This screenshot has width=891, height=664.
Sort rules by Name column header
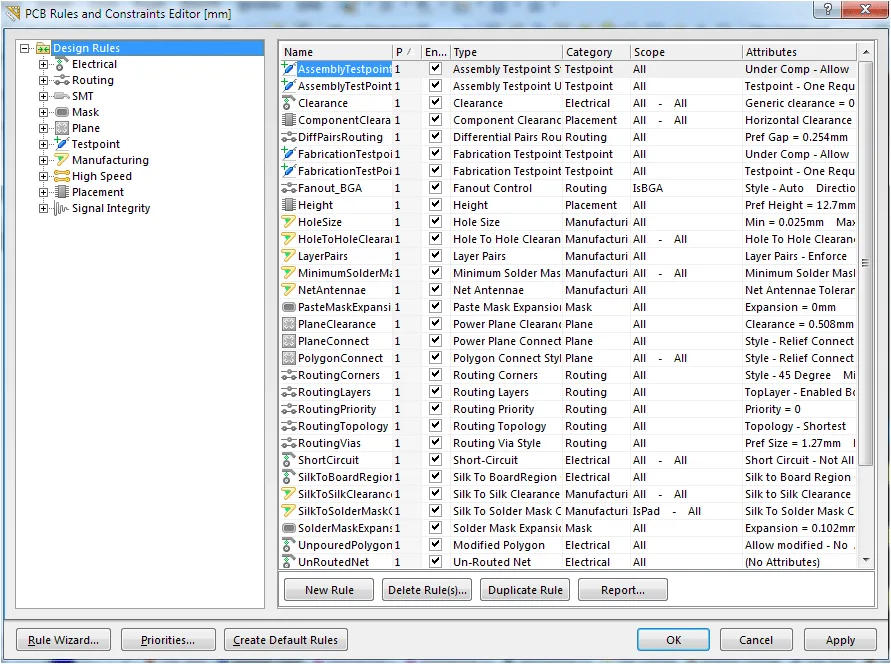coord(336,52)
